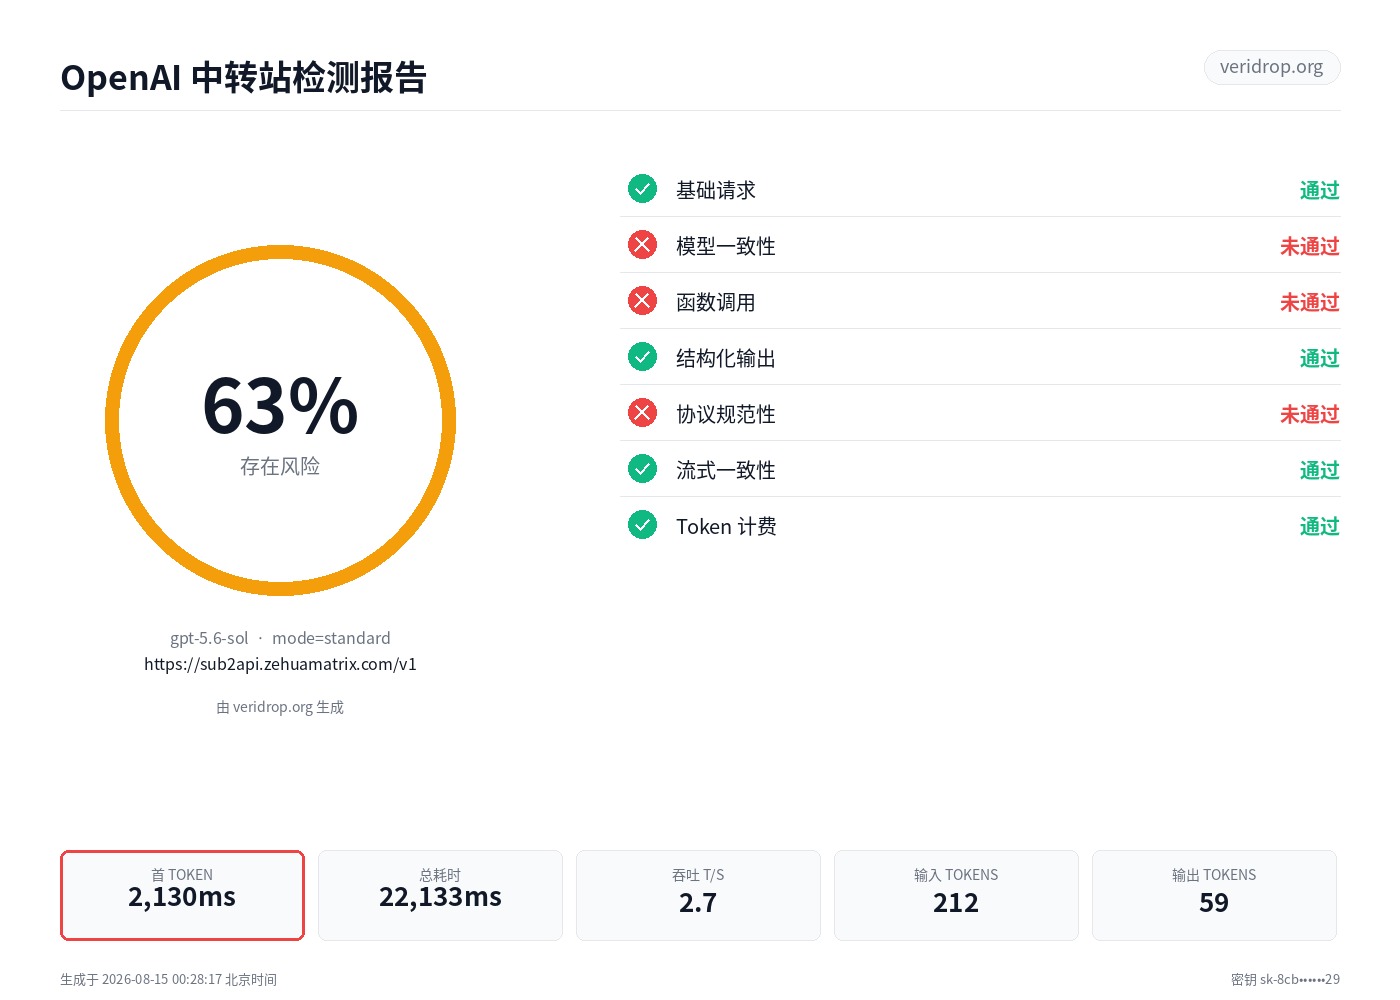
Task: Click the 由 veridrop.org 生成 text
Action: pyautogui.click(x=280, y=707)
